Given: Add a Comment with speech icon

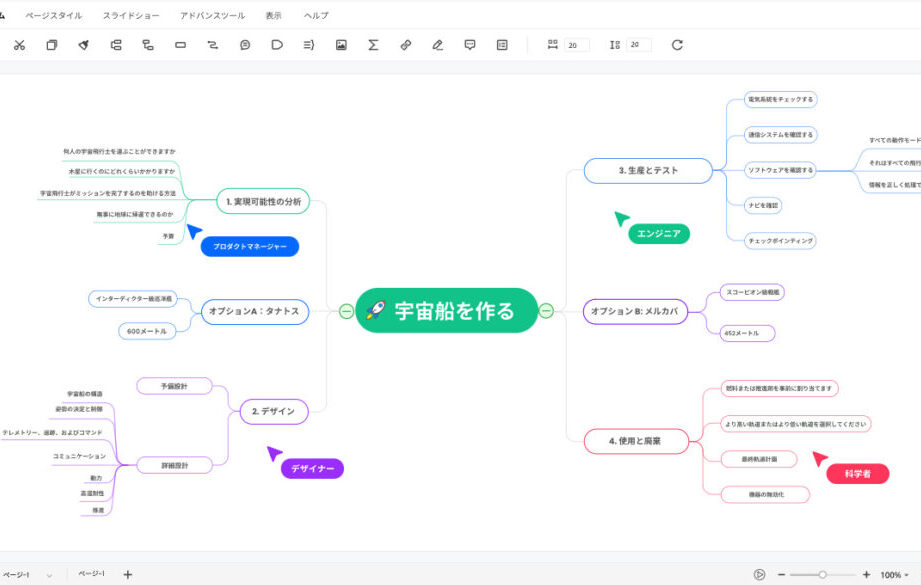Looking at the screenshot, I should (470, 45).
